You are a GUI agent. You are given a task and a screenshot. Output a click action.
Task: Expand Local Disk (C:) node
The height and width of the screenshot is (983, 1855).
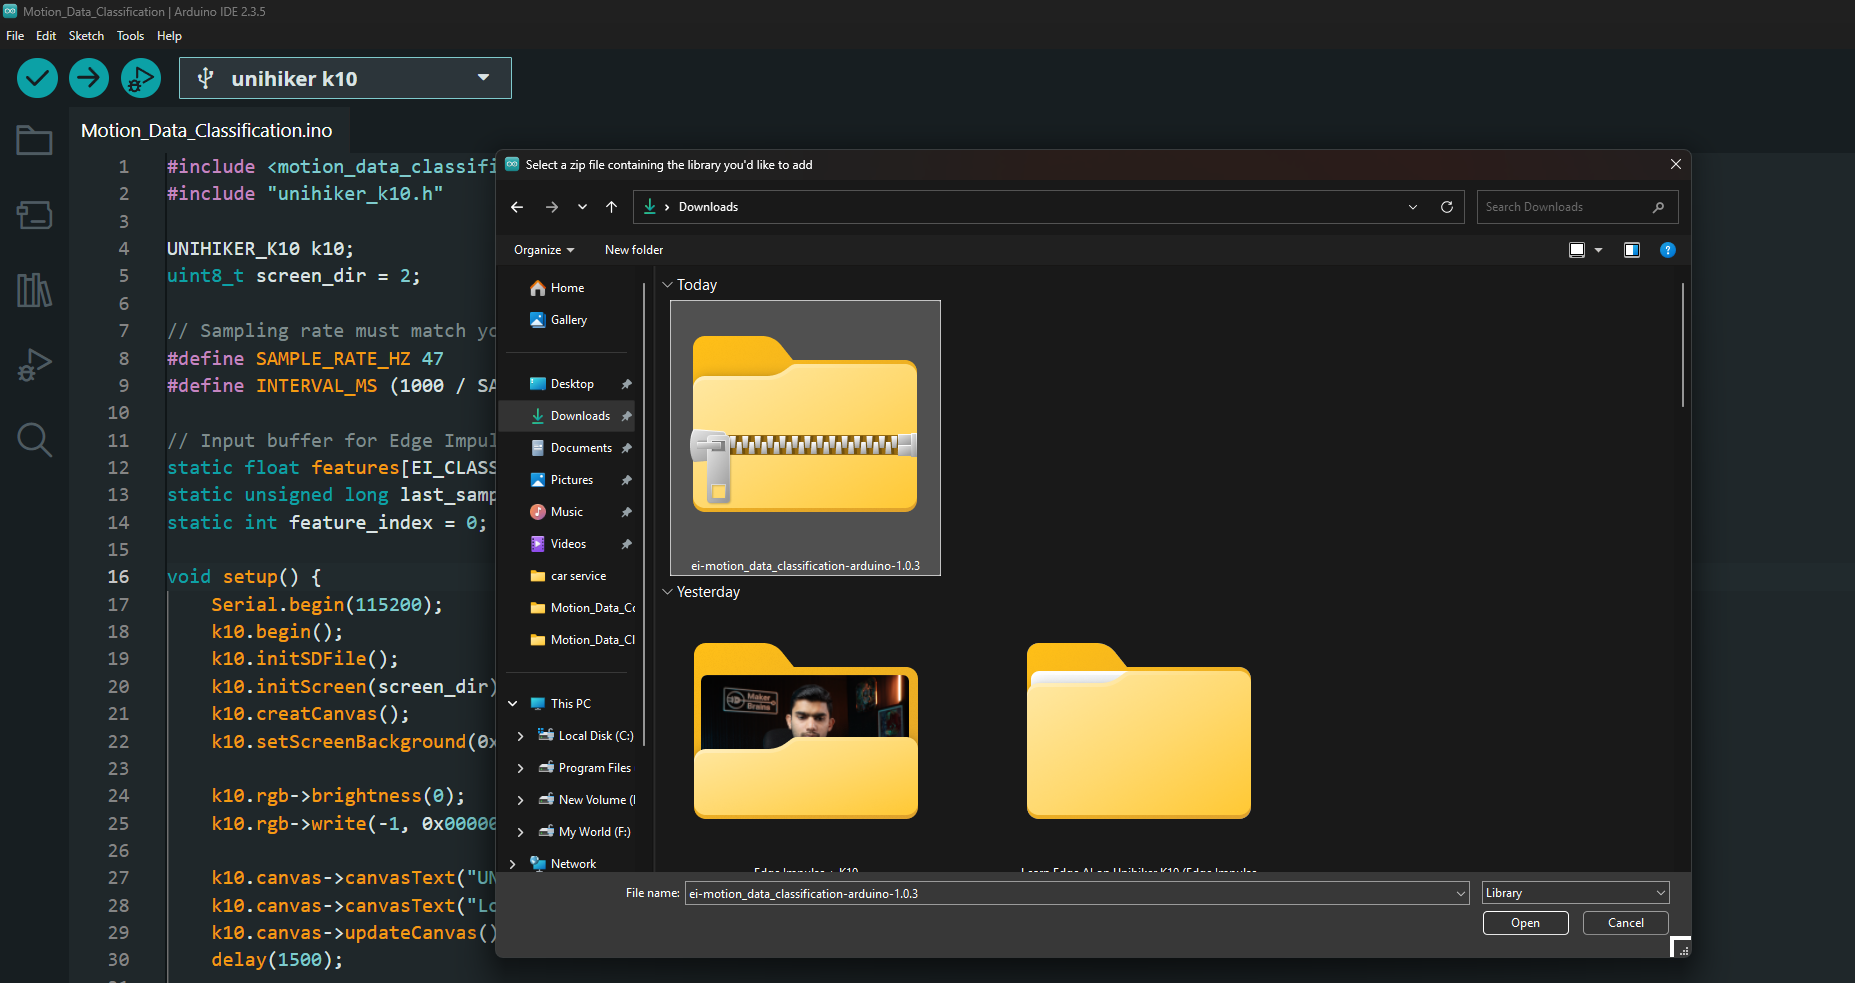click(520, 736)
